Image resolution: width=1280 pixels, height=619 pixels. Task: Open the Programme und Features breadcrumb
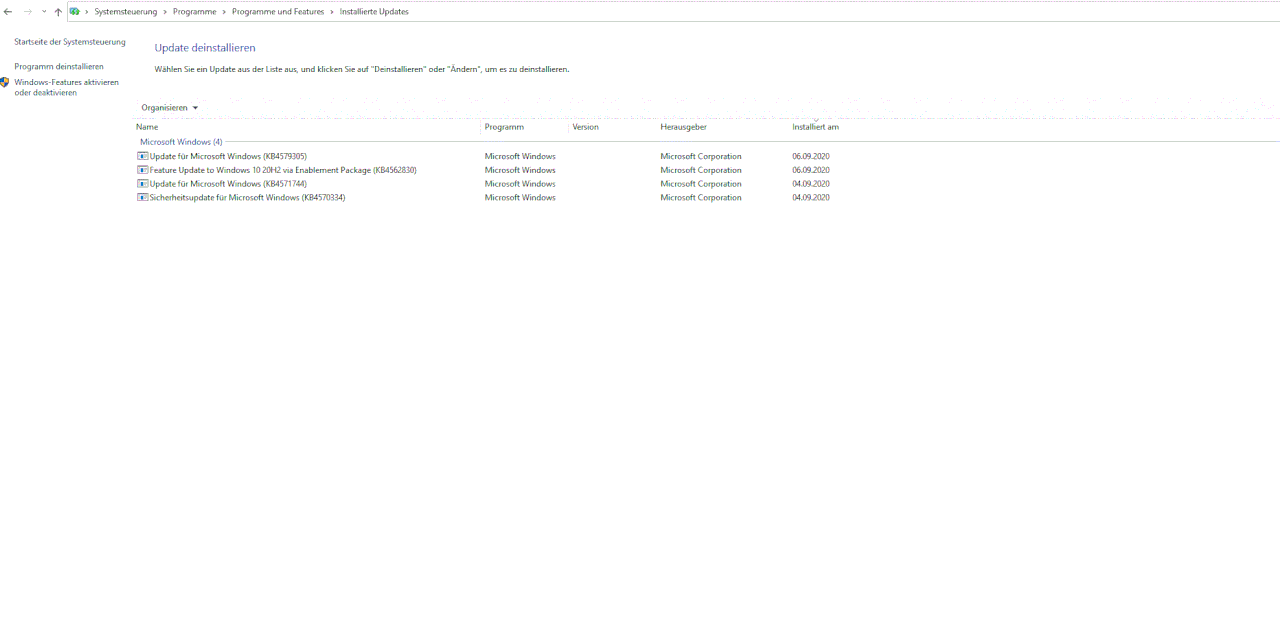[x=278, y=12]
